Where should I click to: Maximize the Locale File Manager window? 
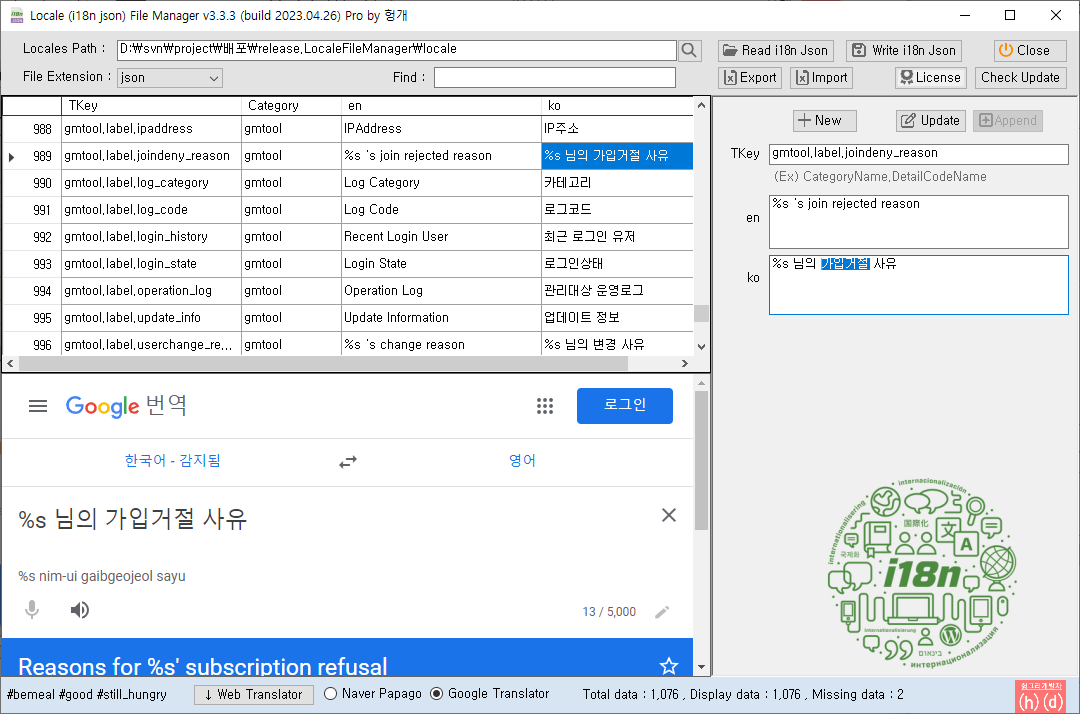[x=1010, y=15]
